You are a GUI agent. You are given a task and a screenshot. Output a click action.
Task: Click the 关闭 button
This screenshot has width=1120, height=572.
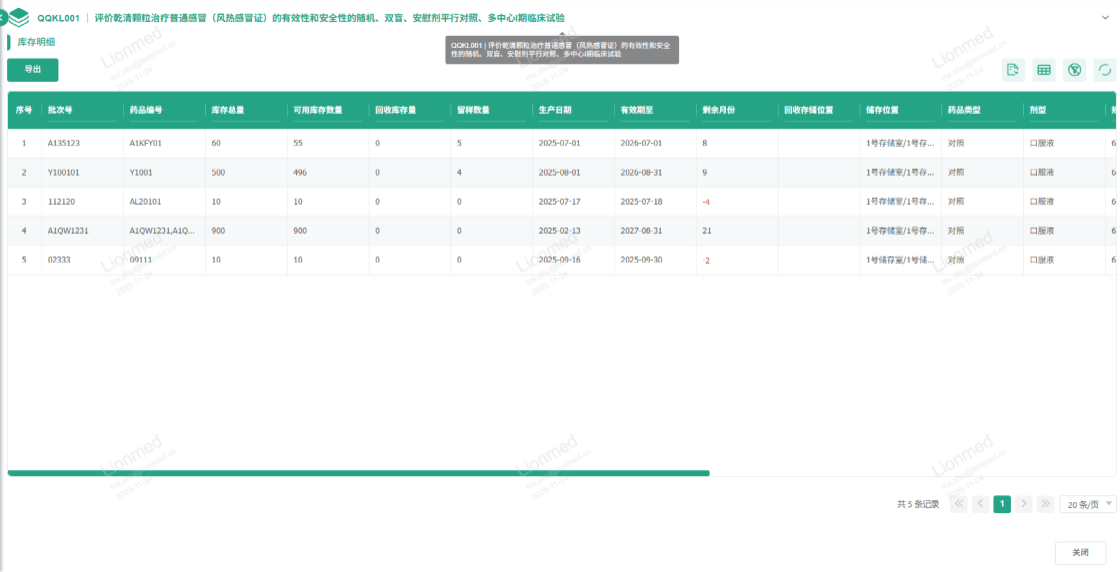point(1080,552)
